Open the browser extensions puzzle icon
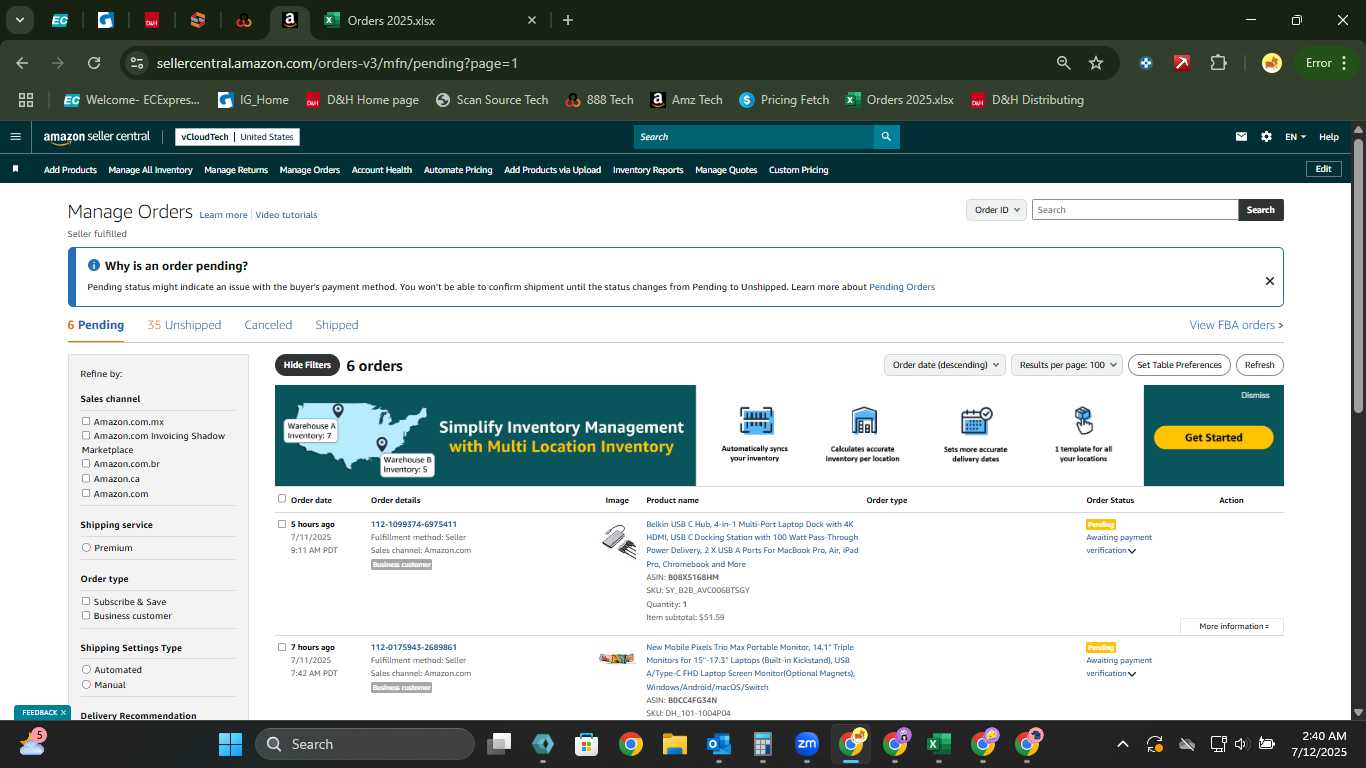Image resolution: width=1366 pixels, height=768 pixels. pos(1218,63)
